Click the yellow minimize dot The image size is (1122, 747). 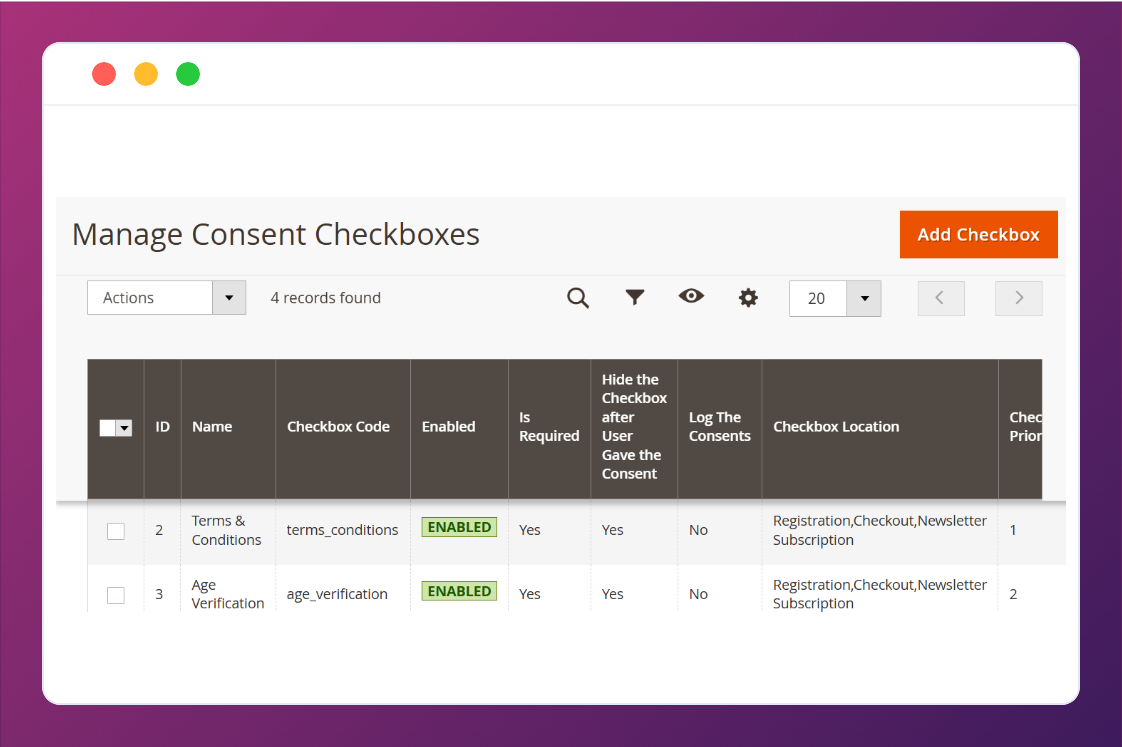[x=146, y=74]
